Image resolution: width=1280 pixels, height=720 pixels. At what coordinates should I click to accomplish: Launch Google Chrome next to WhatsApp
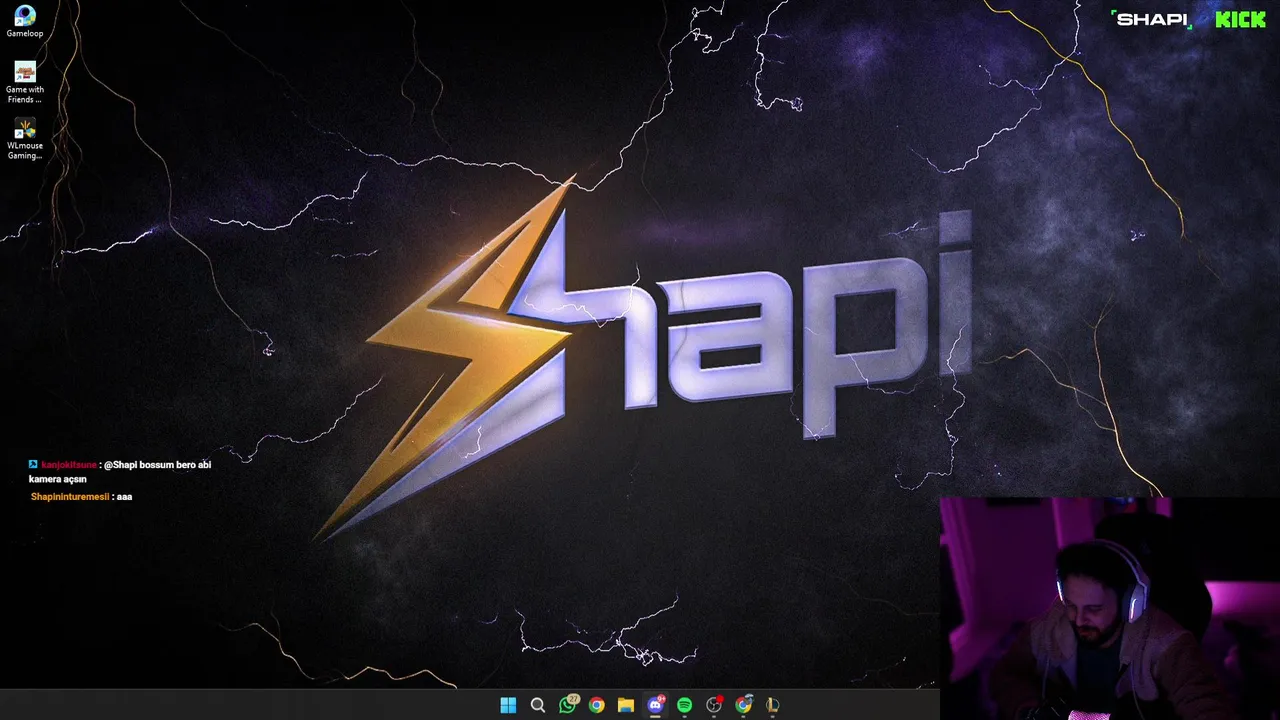[x=596, y=705]
